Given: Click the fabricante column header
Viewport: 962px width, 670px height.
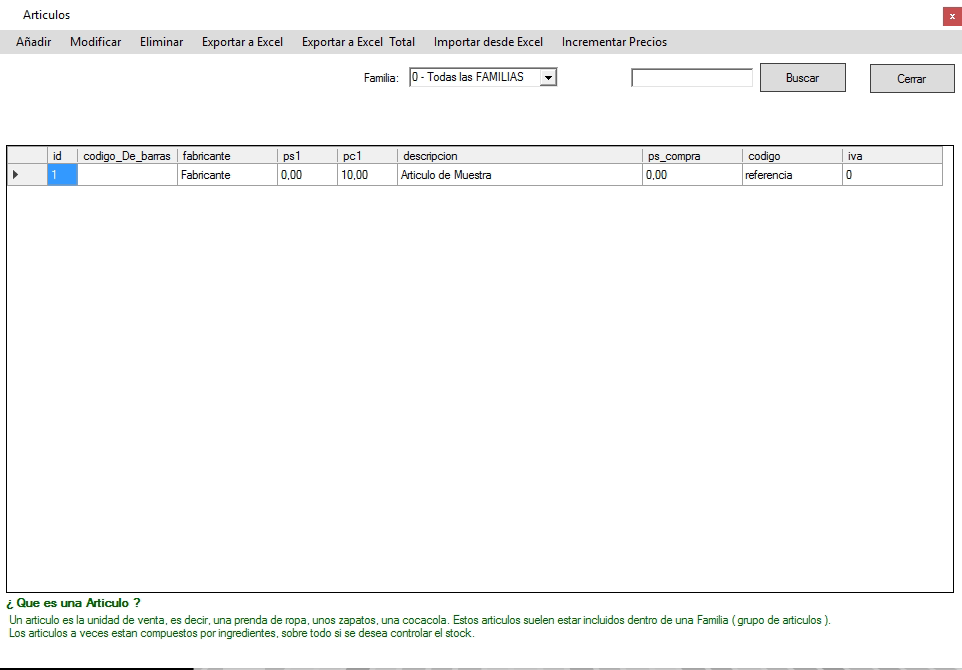Looking at the screenshot, I should 228,156.
